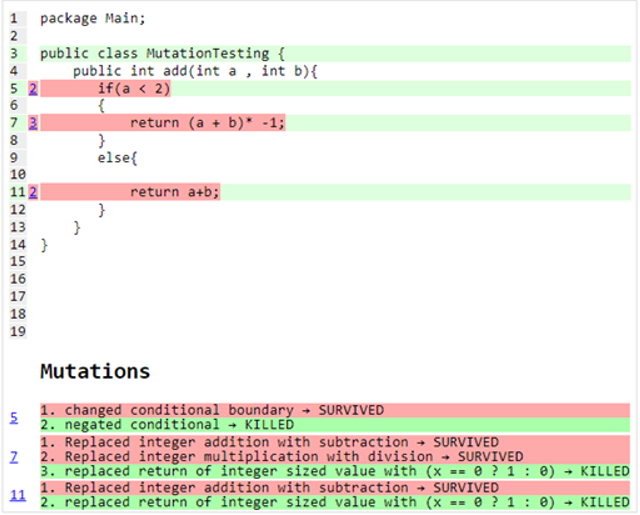The width and height of the screenshot is (640, 515).
Task: Click the mutation count link on line 5
Action: click(33, 89)
